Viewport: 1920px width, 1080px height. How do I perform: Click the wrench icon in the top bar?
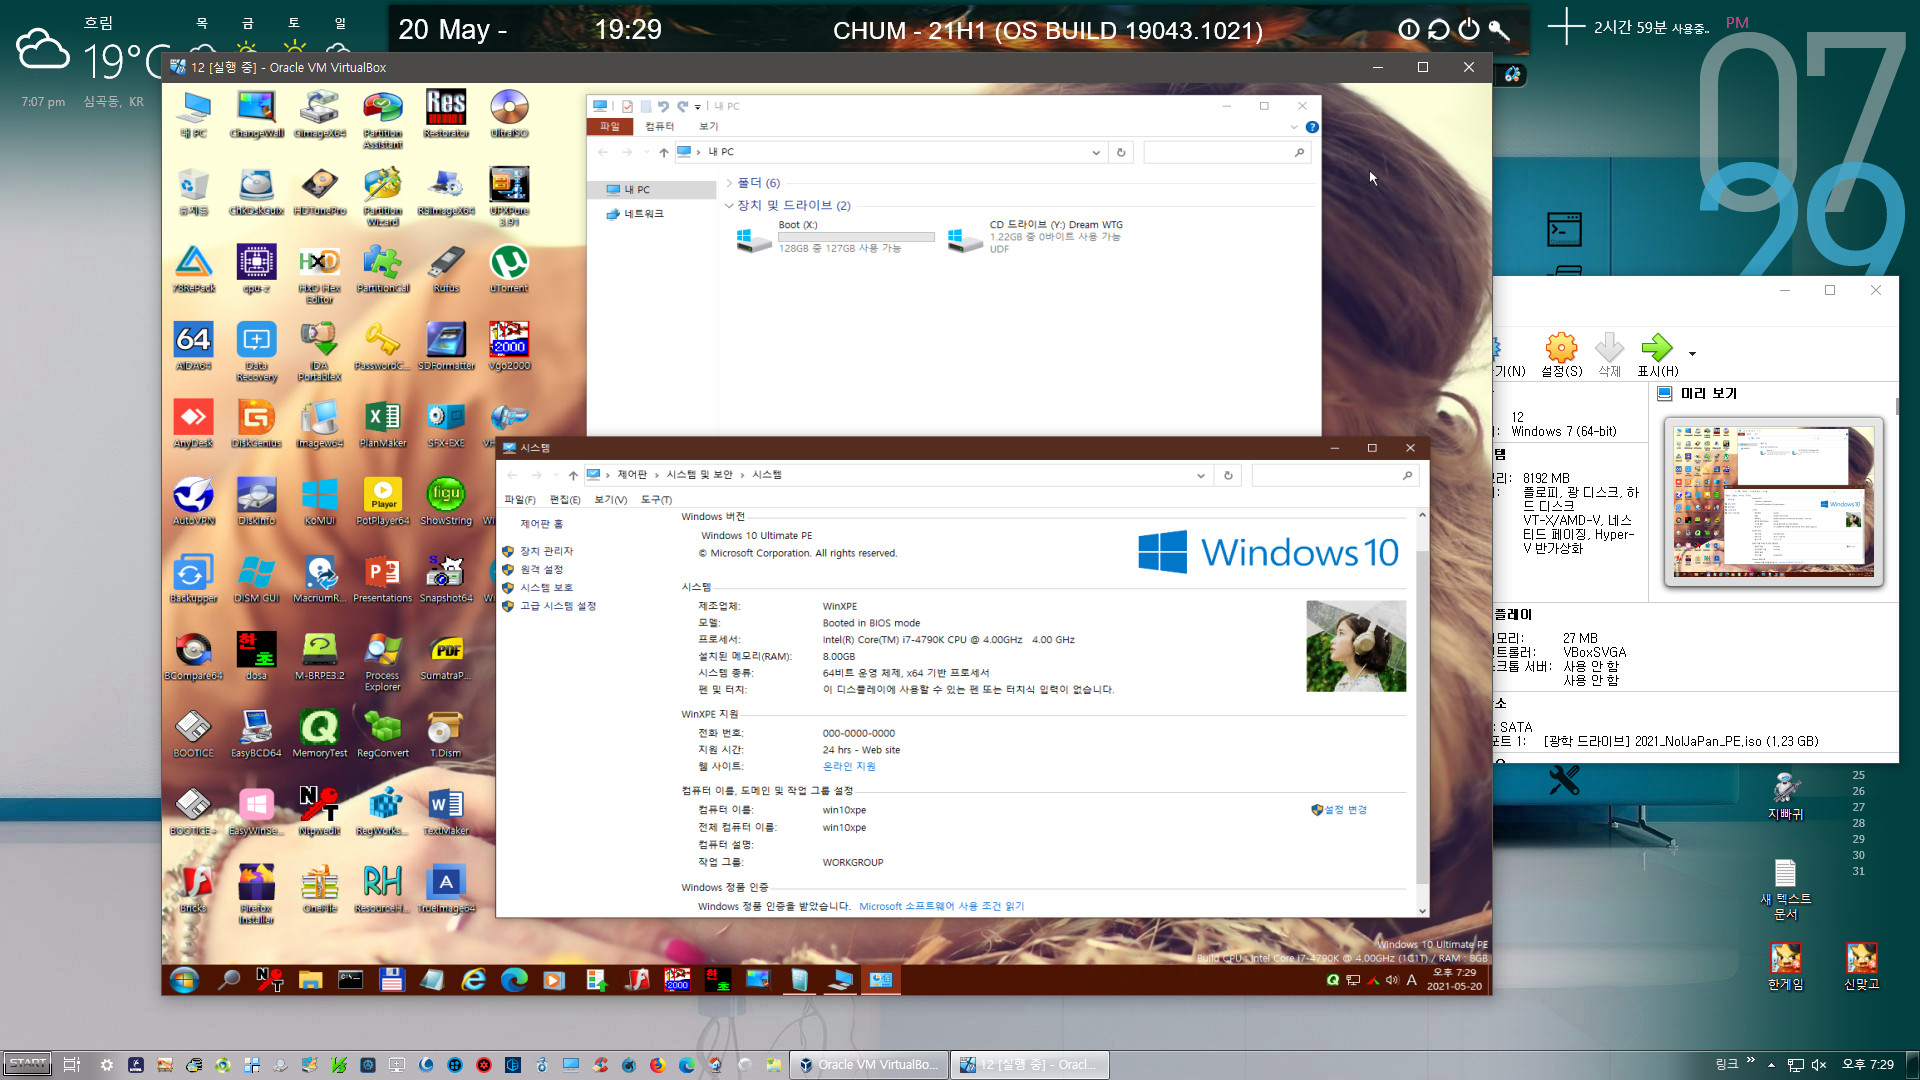[1499, 29]
